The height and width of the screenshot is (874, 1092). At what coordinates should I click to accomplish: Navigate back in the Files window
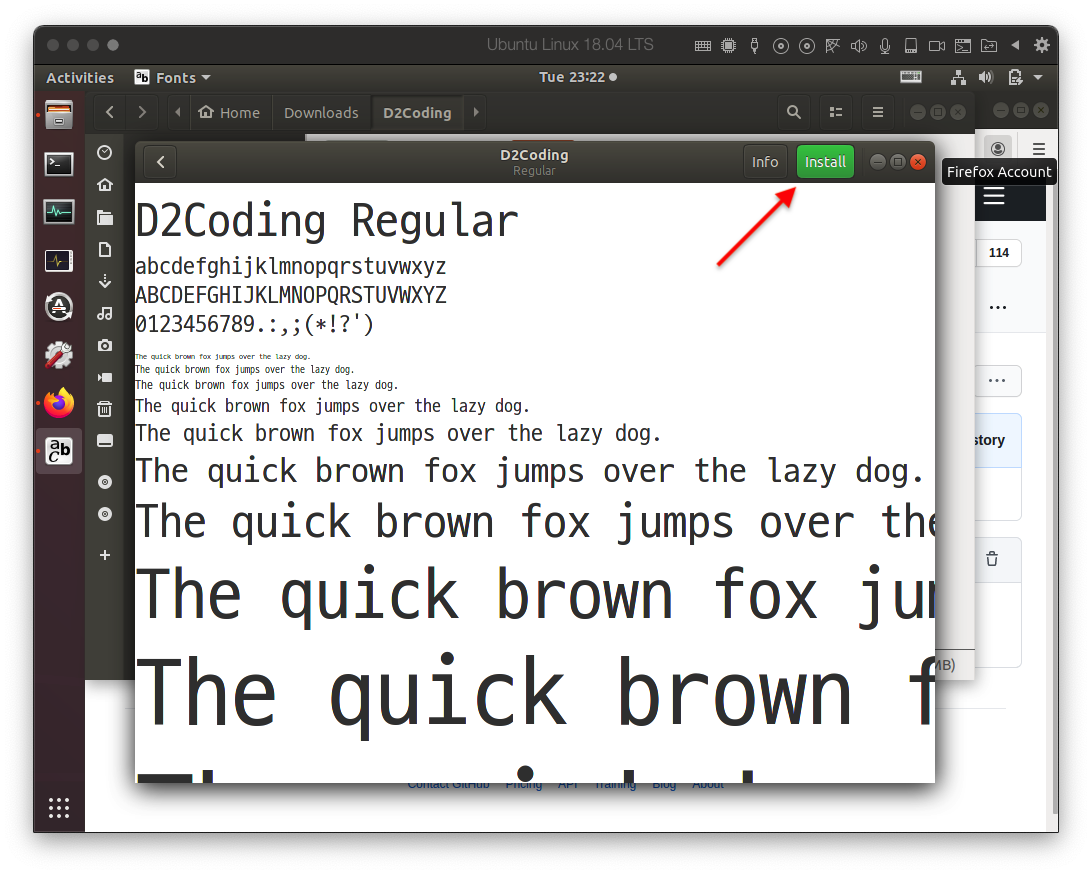(x=109, y=112)
